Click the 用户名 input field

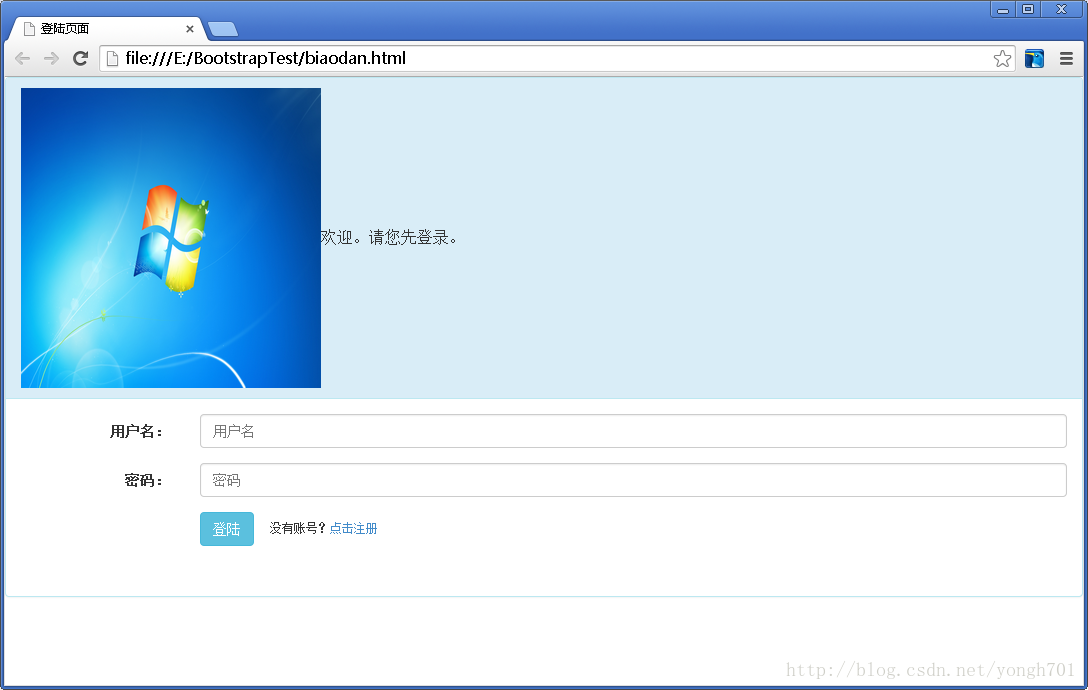click(x=633, y=431)
